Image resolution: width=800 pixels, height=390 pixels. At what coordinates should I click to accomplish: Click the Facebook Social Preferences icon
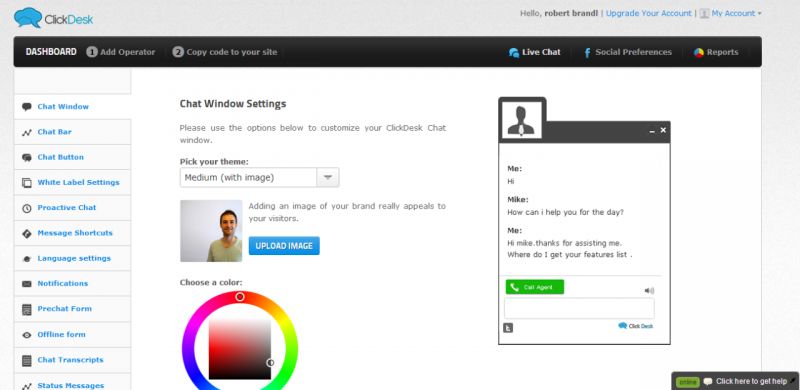pyautogui.click(x=587, y=53)
